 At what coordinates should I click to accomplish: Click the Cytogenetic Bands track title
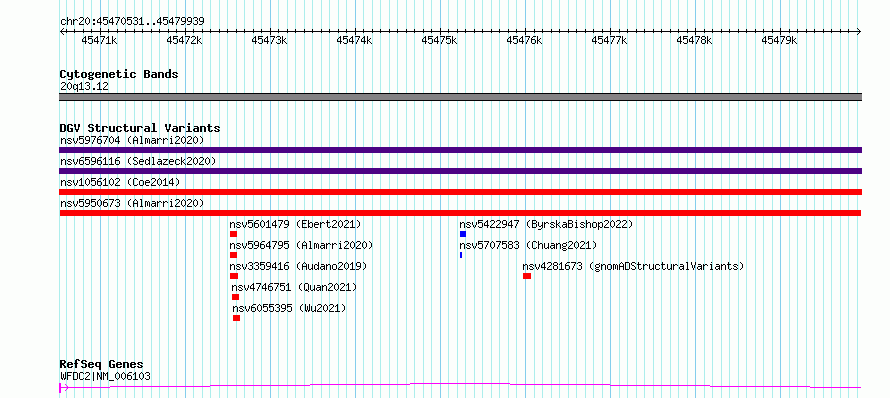pos(119,74)
